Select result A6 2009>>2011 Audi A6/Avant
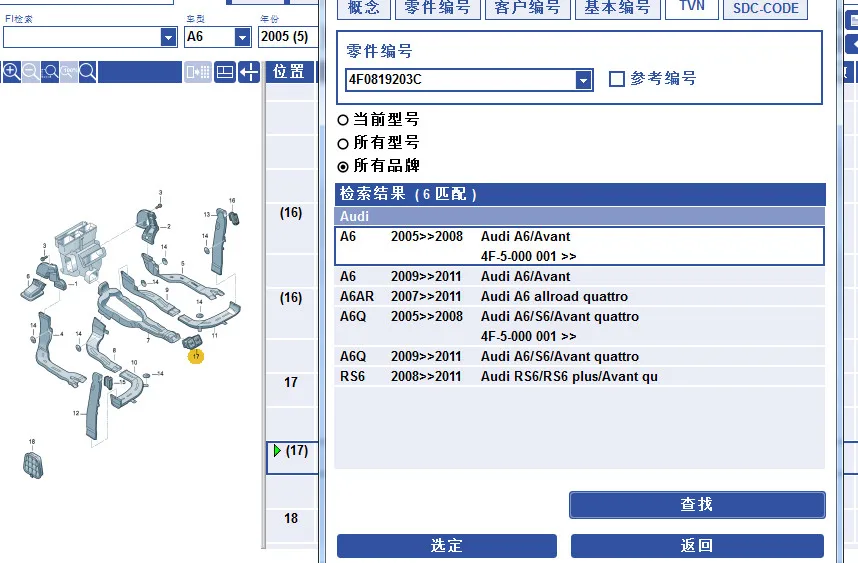Screen dimensions: 858x563 pyautogui.click(x=579, y=276)
